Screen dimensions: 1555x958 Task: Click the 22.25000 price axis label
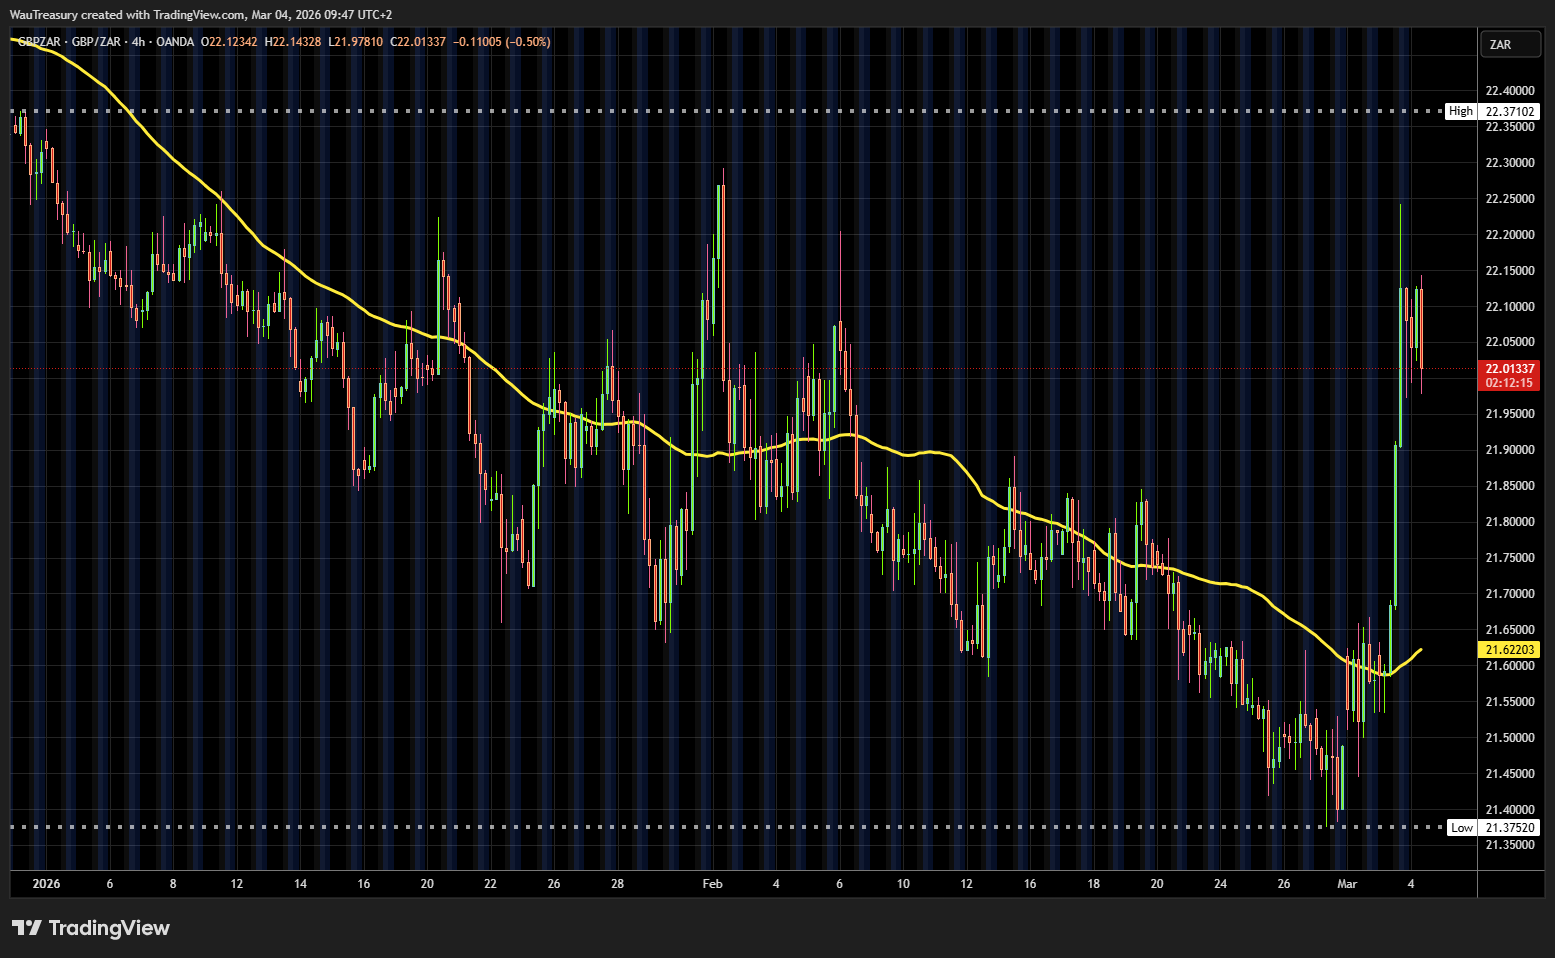pyautogui.click(x=1509, y=199)
